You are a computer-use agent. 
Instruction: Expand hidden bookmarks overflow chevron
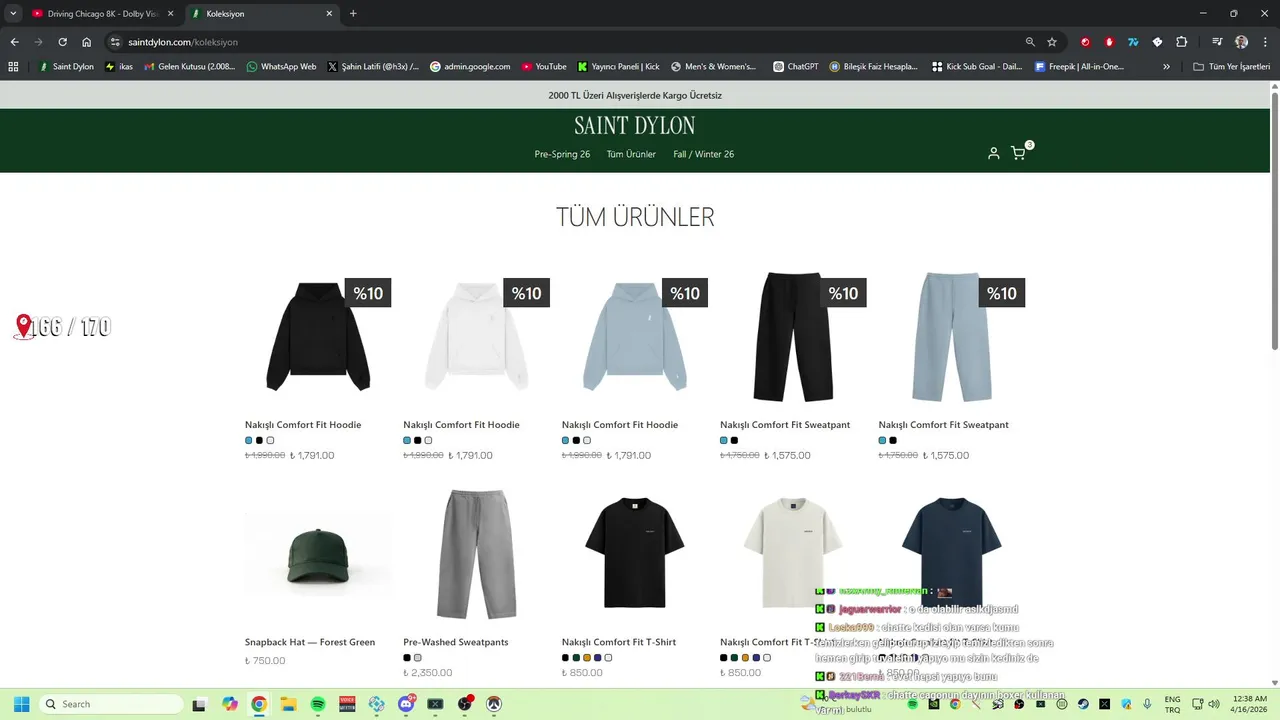point(1166,67)
